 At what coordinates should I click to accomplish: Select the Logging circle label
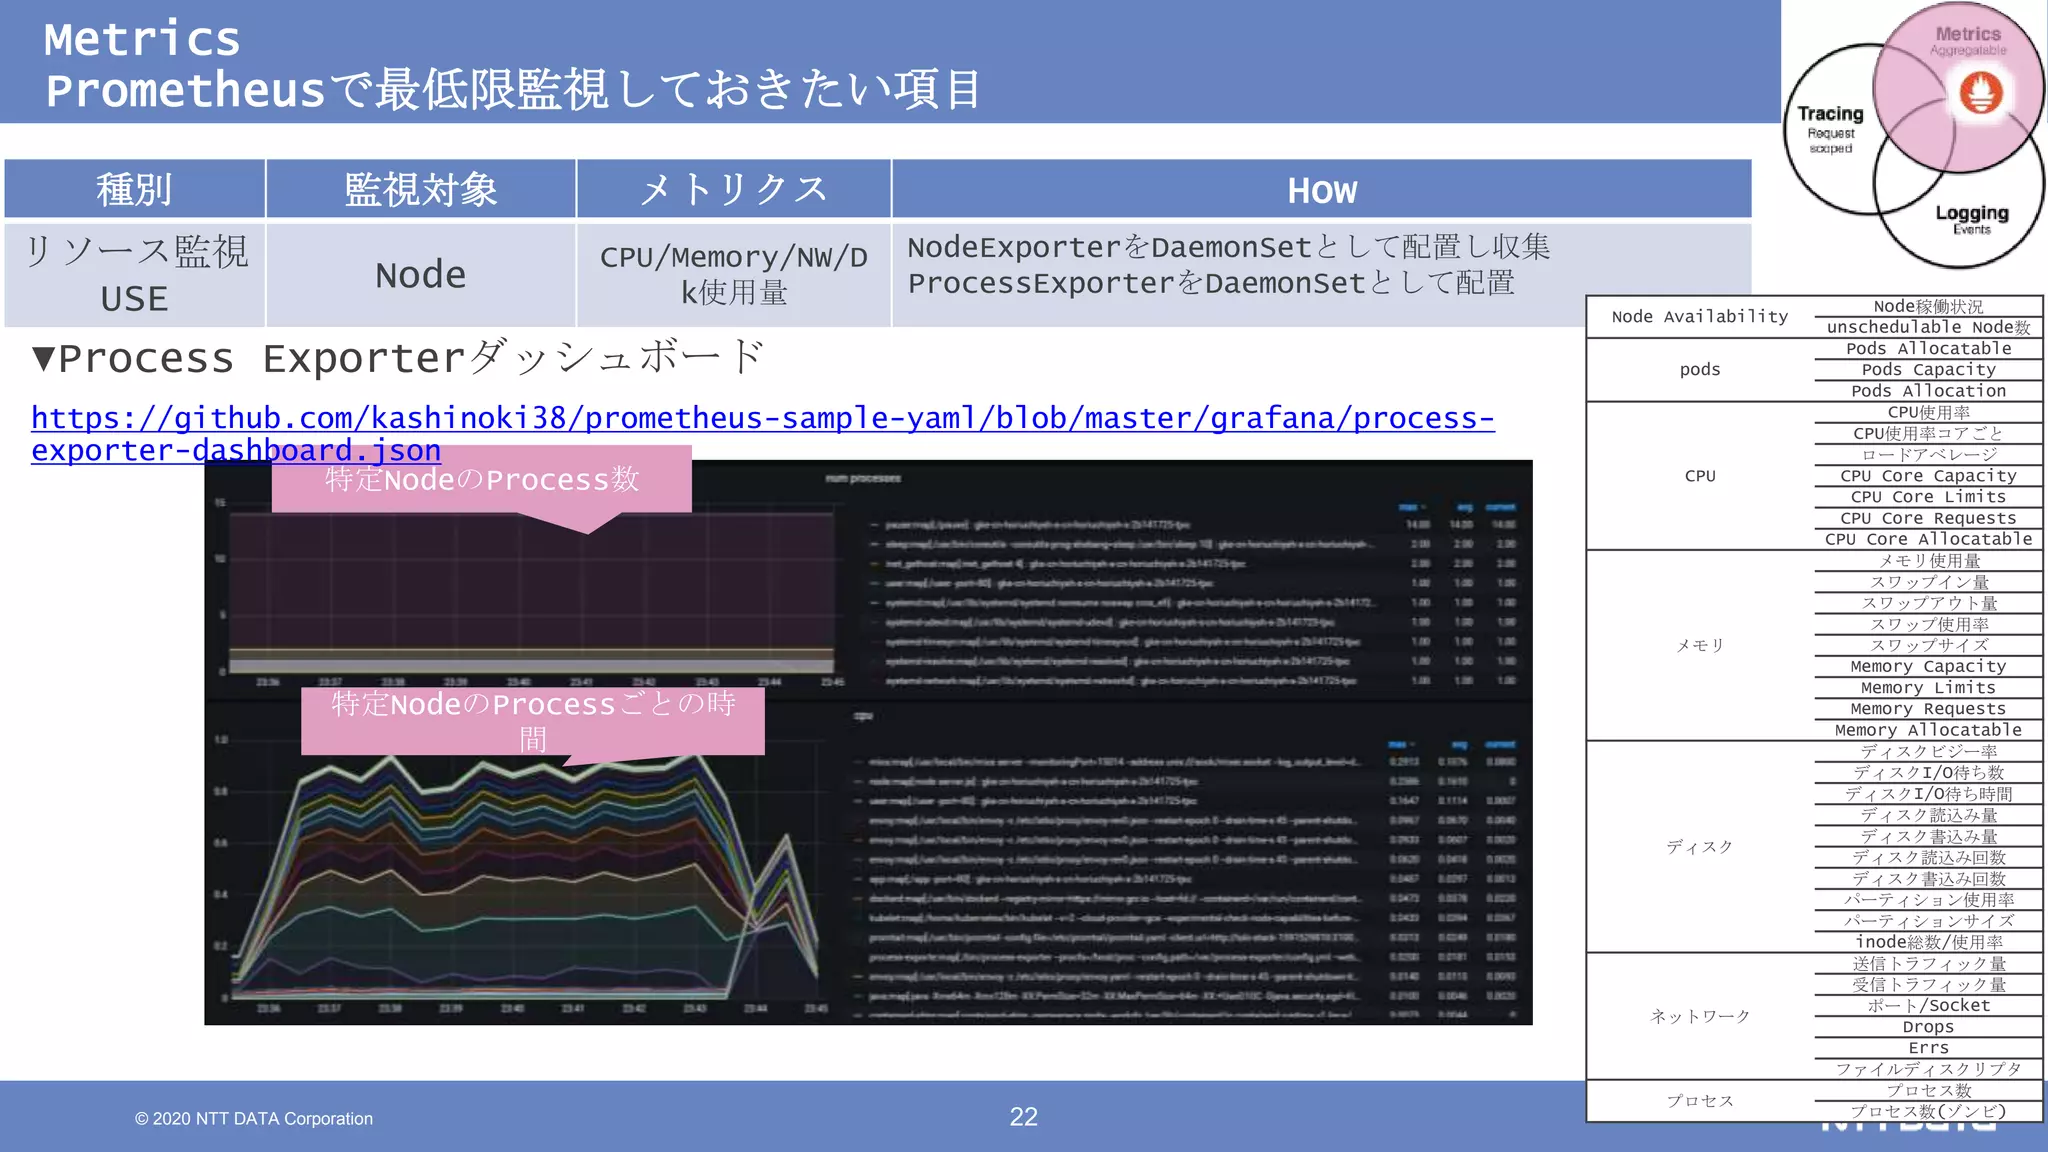tap(1972, 219)
